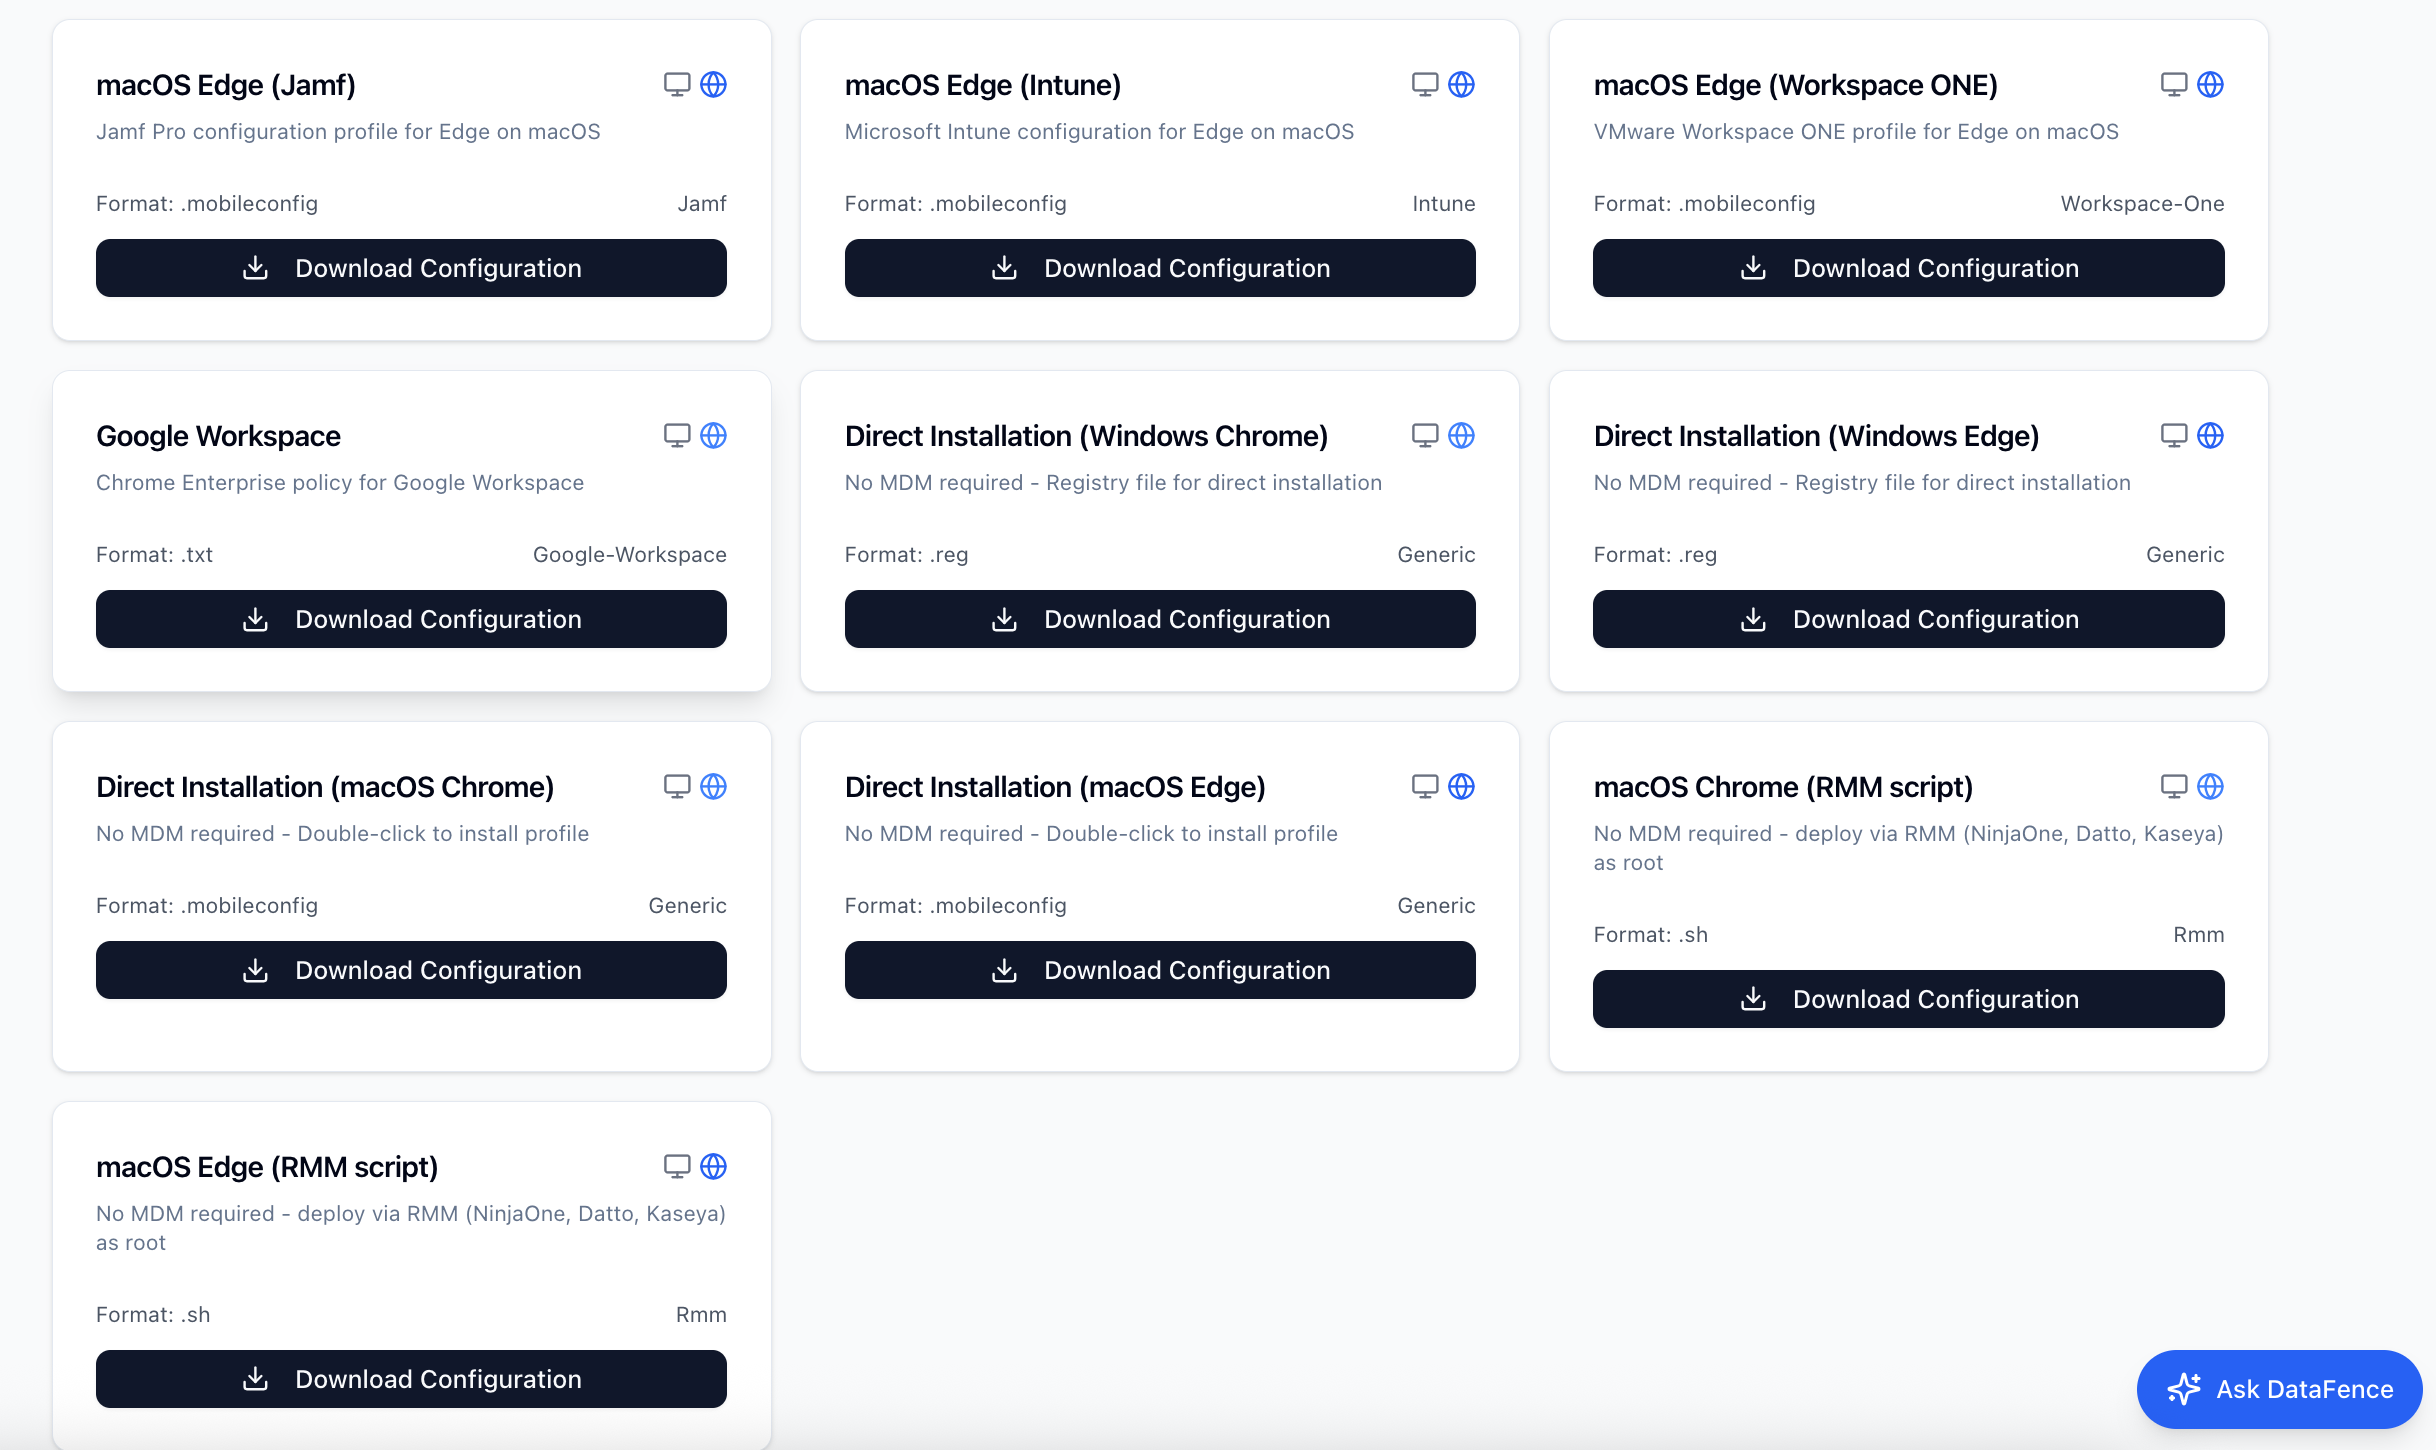Download Direct Installation (macOS Edge) profile
The image size is (2436, 1450).
pyautogui.click(x=1160, y=970)
